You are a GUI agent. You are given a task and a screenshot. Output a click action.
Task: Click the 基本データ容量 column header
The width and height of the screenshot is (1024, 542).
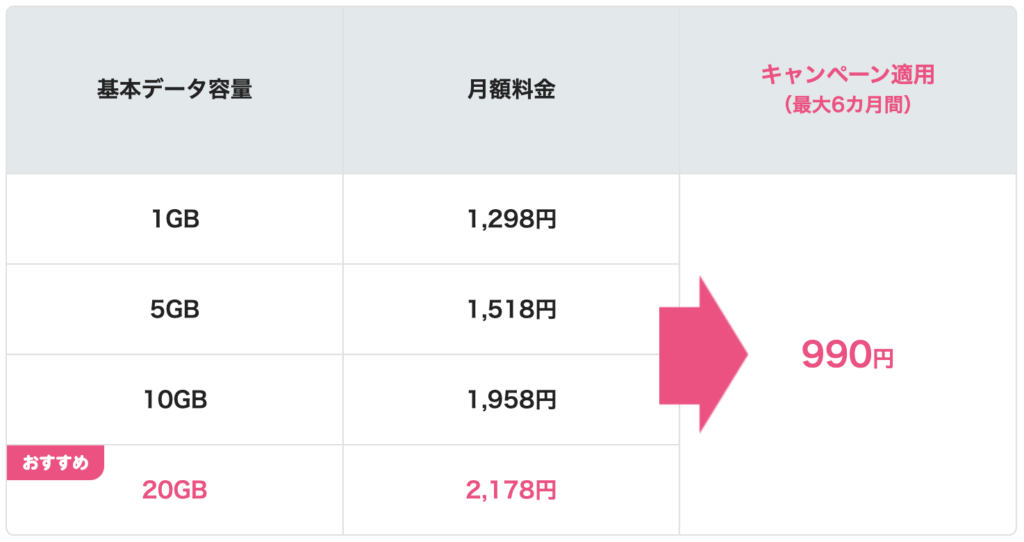174,89
